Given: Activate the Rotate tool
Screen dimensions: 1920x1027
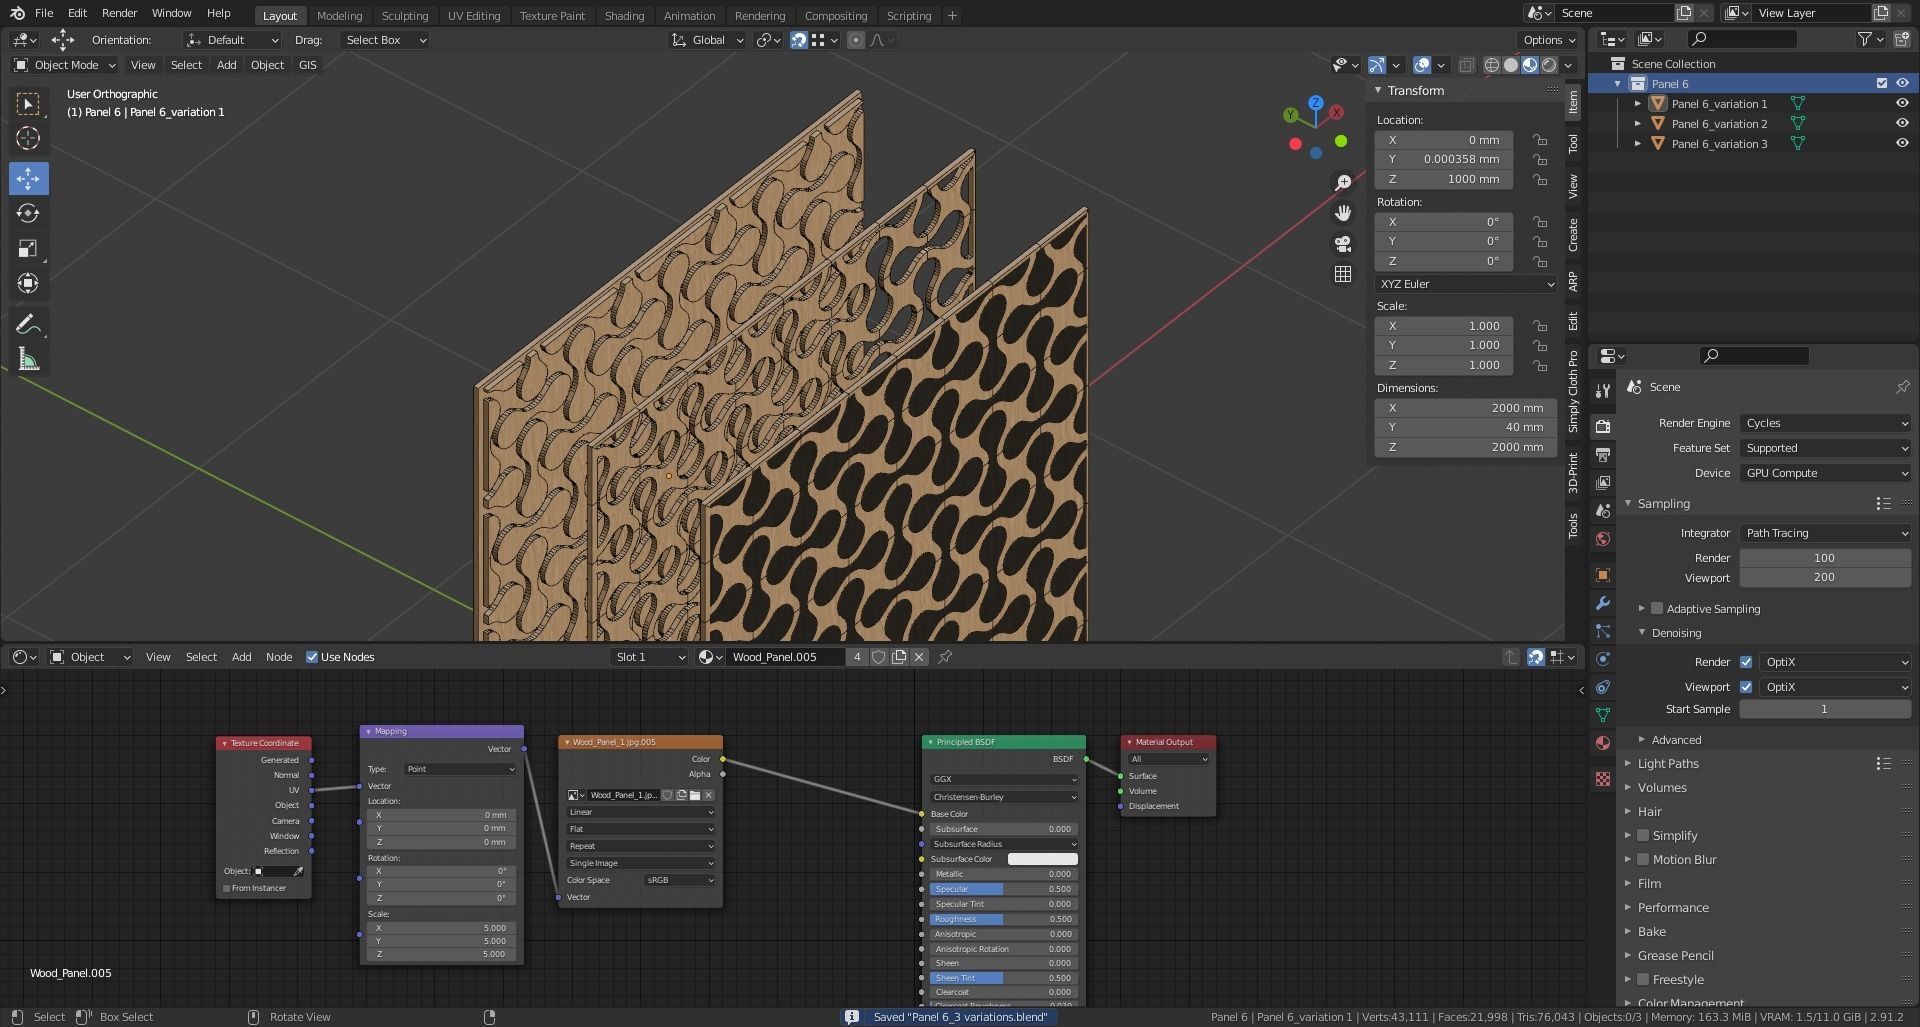Looking at the screenshot, I should click(x=28, y=213).
